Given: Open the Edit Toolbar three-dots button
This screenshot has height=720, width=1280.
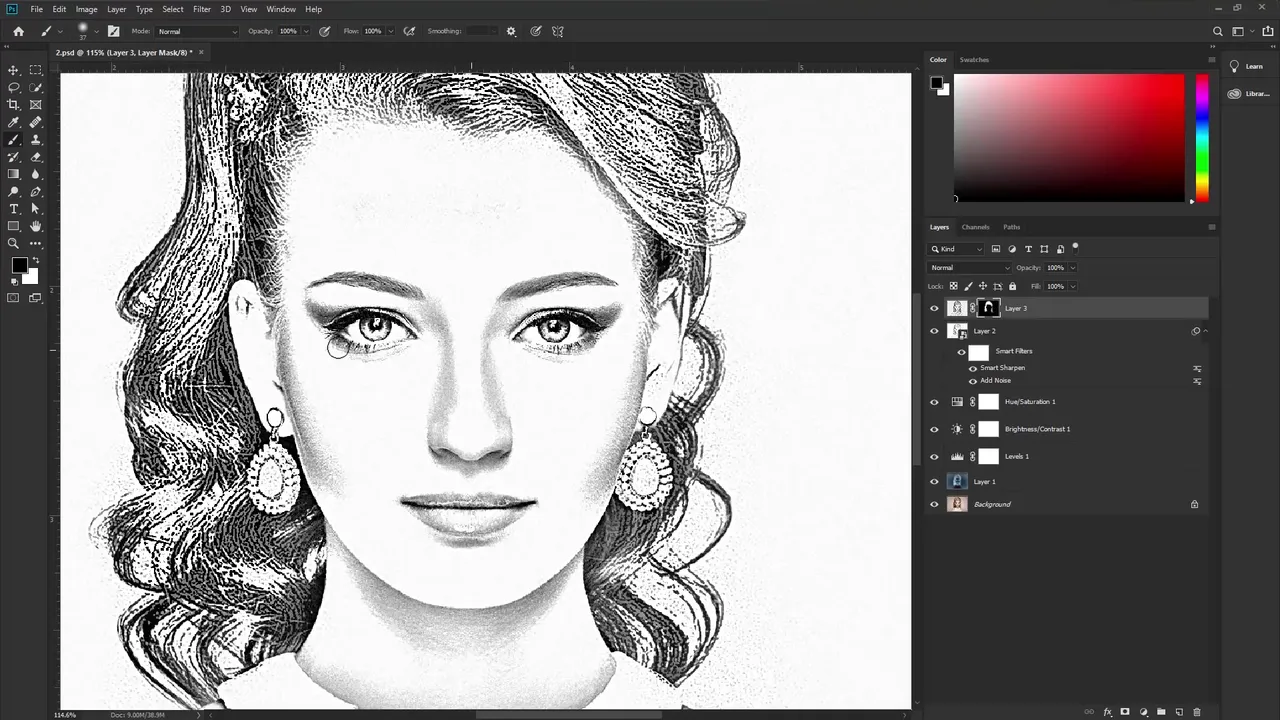Looking at the screenshot, I should pyautogui.click(x=36, y=243).
